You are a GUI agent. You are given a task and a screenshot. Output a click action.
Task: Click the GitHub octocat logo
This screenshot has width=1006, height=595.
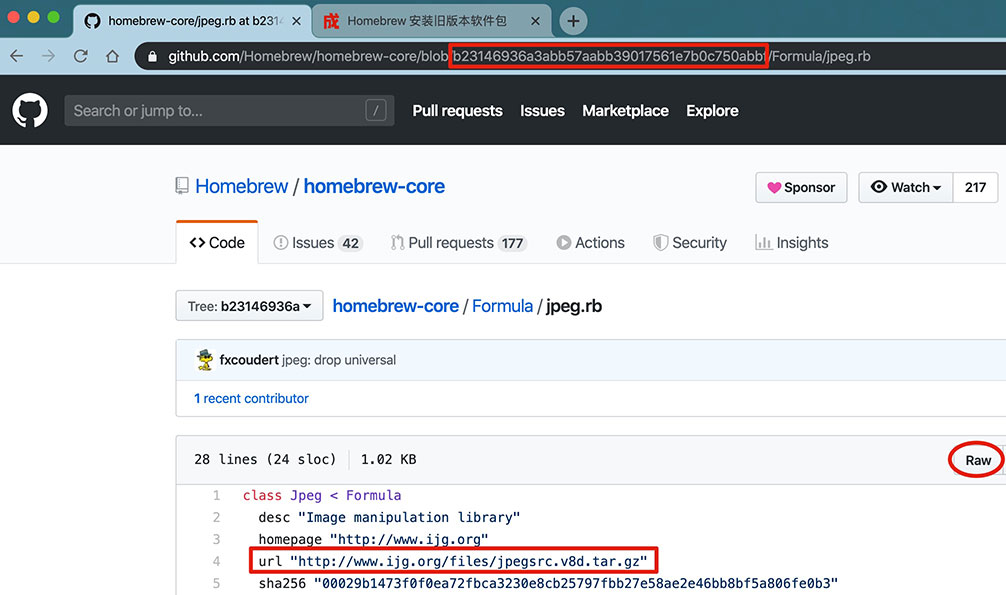[x=30, y=110]
